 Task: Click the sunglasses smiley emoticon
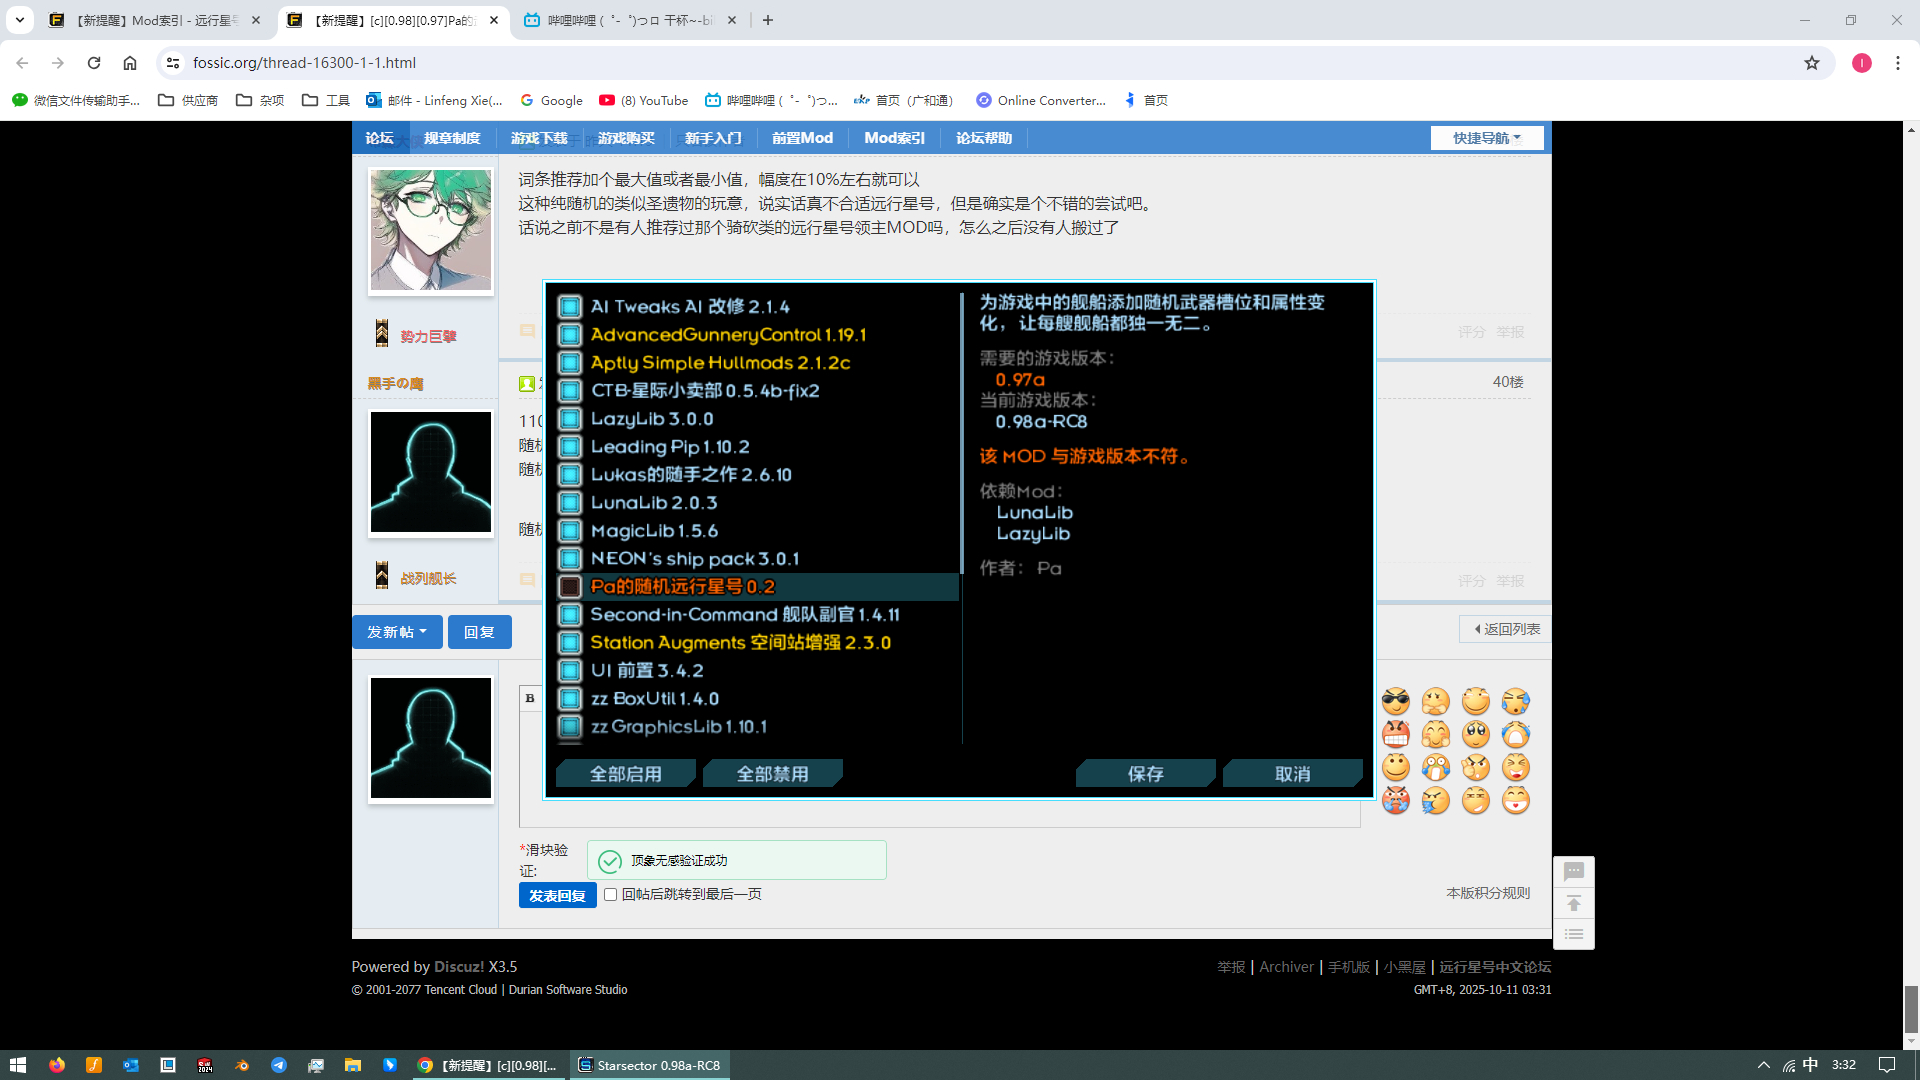1395,701
